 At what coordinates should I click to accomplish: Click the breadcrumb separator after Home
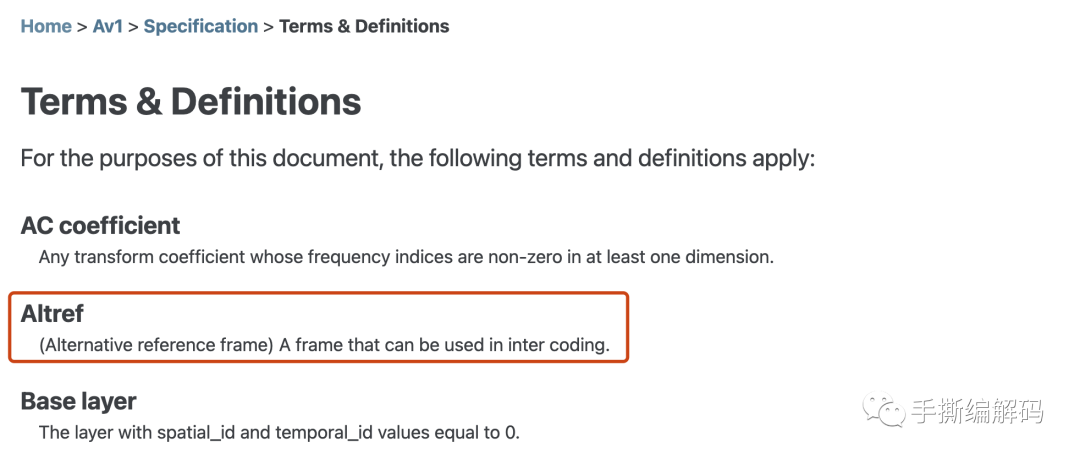tap(82, 27)
